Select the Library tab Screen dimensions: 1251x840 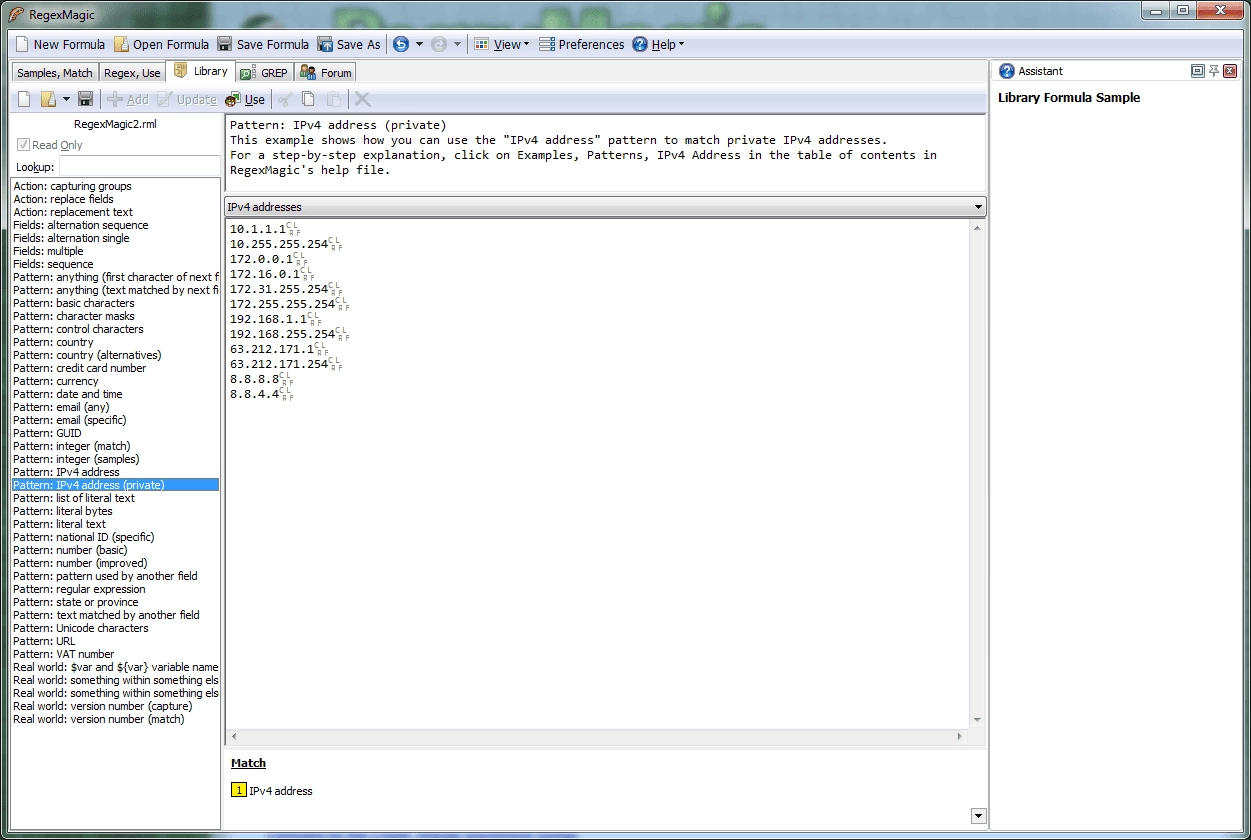pyautogui.click(x=200, y=71)
